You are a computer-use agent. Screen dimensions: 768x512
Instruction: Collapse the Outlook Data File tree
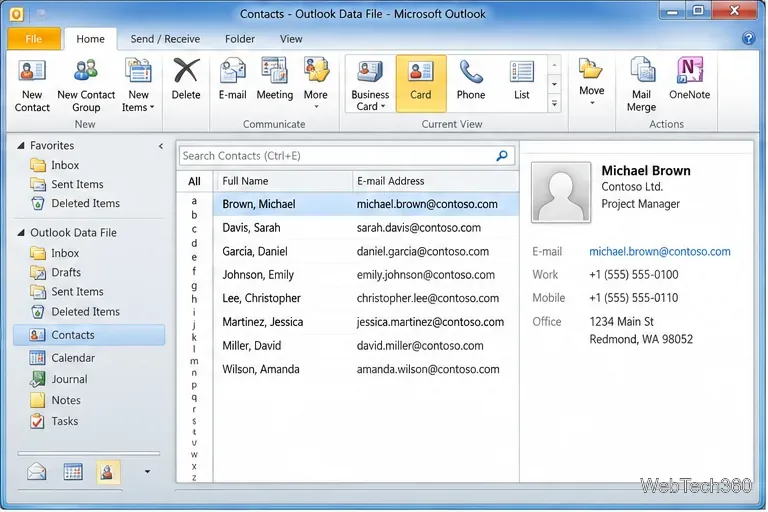pyautogui.click(x=21, y=233)
